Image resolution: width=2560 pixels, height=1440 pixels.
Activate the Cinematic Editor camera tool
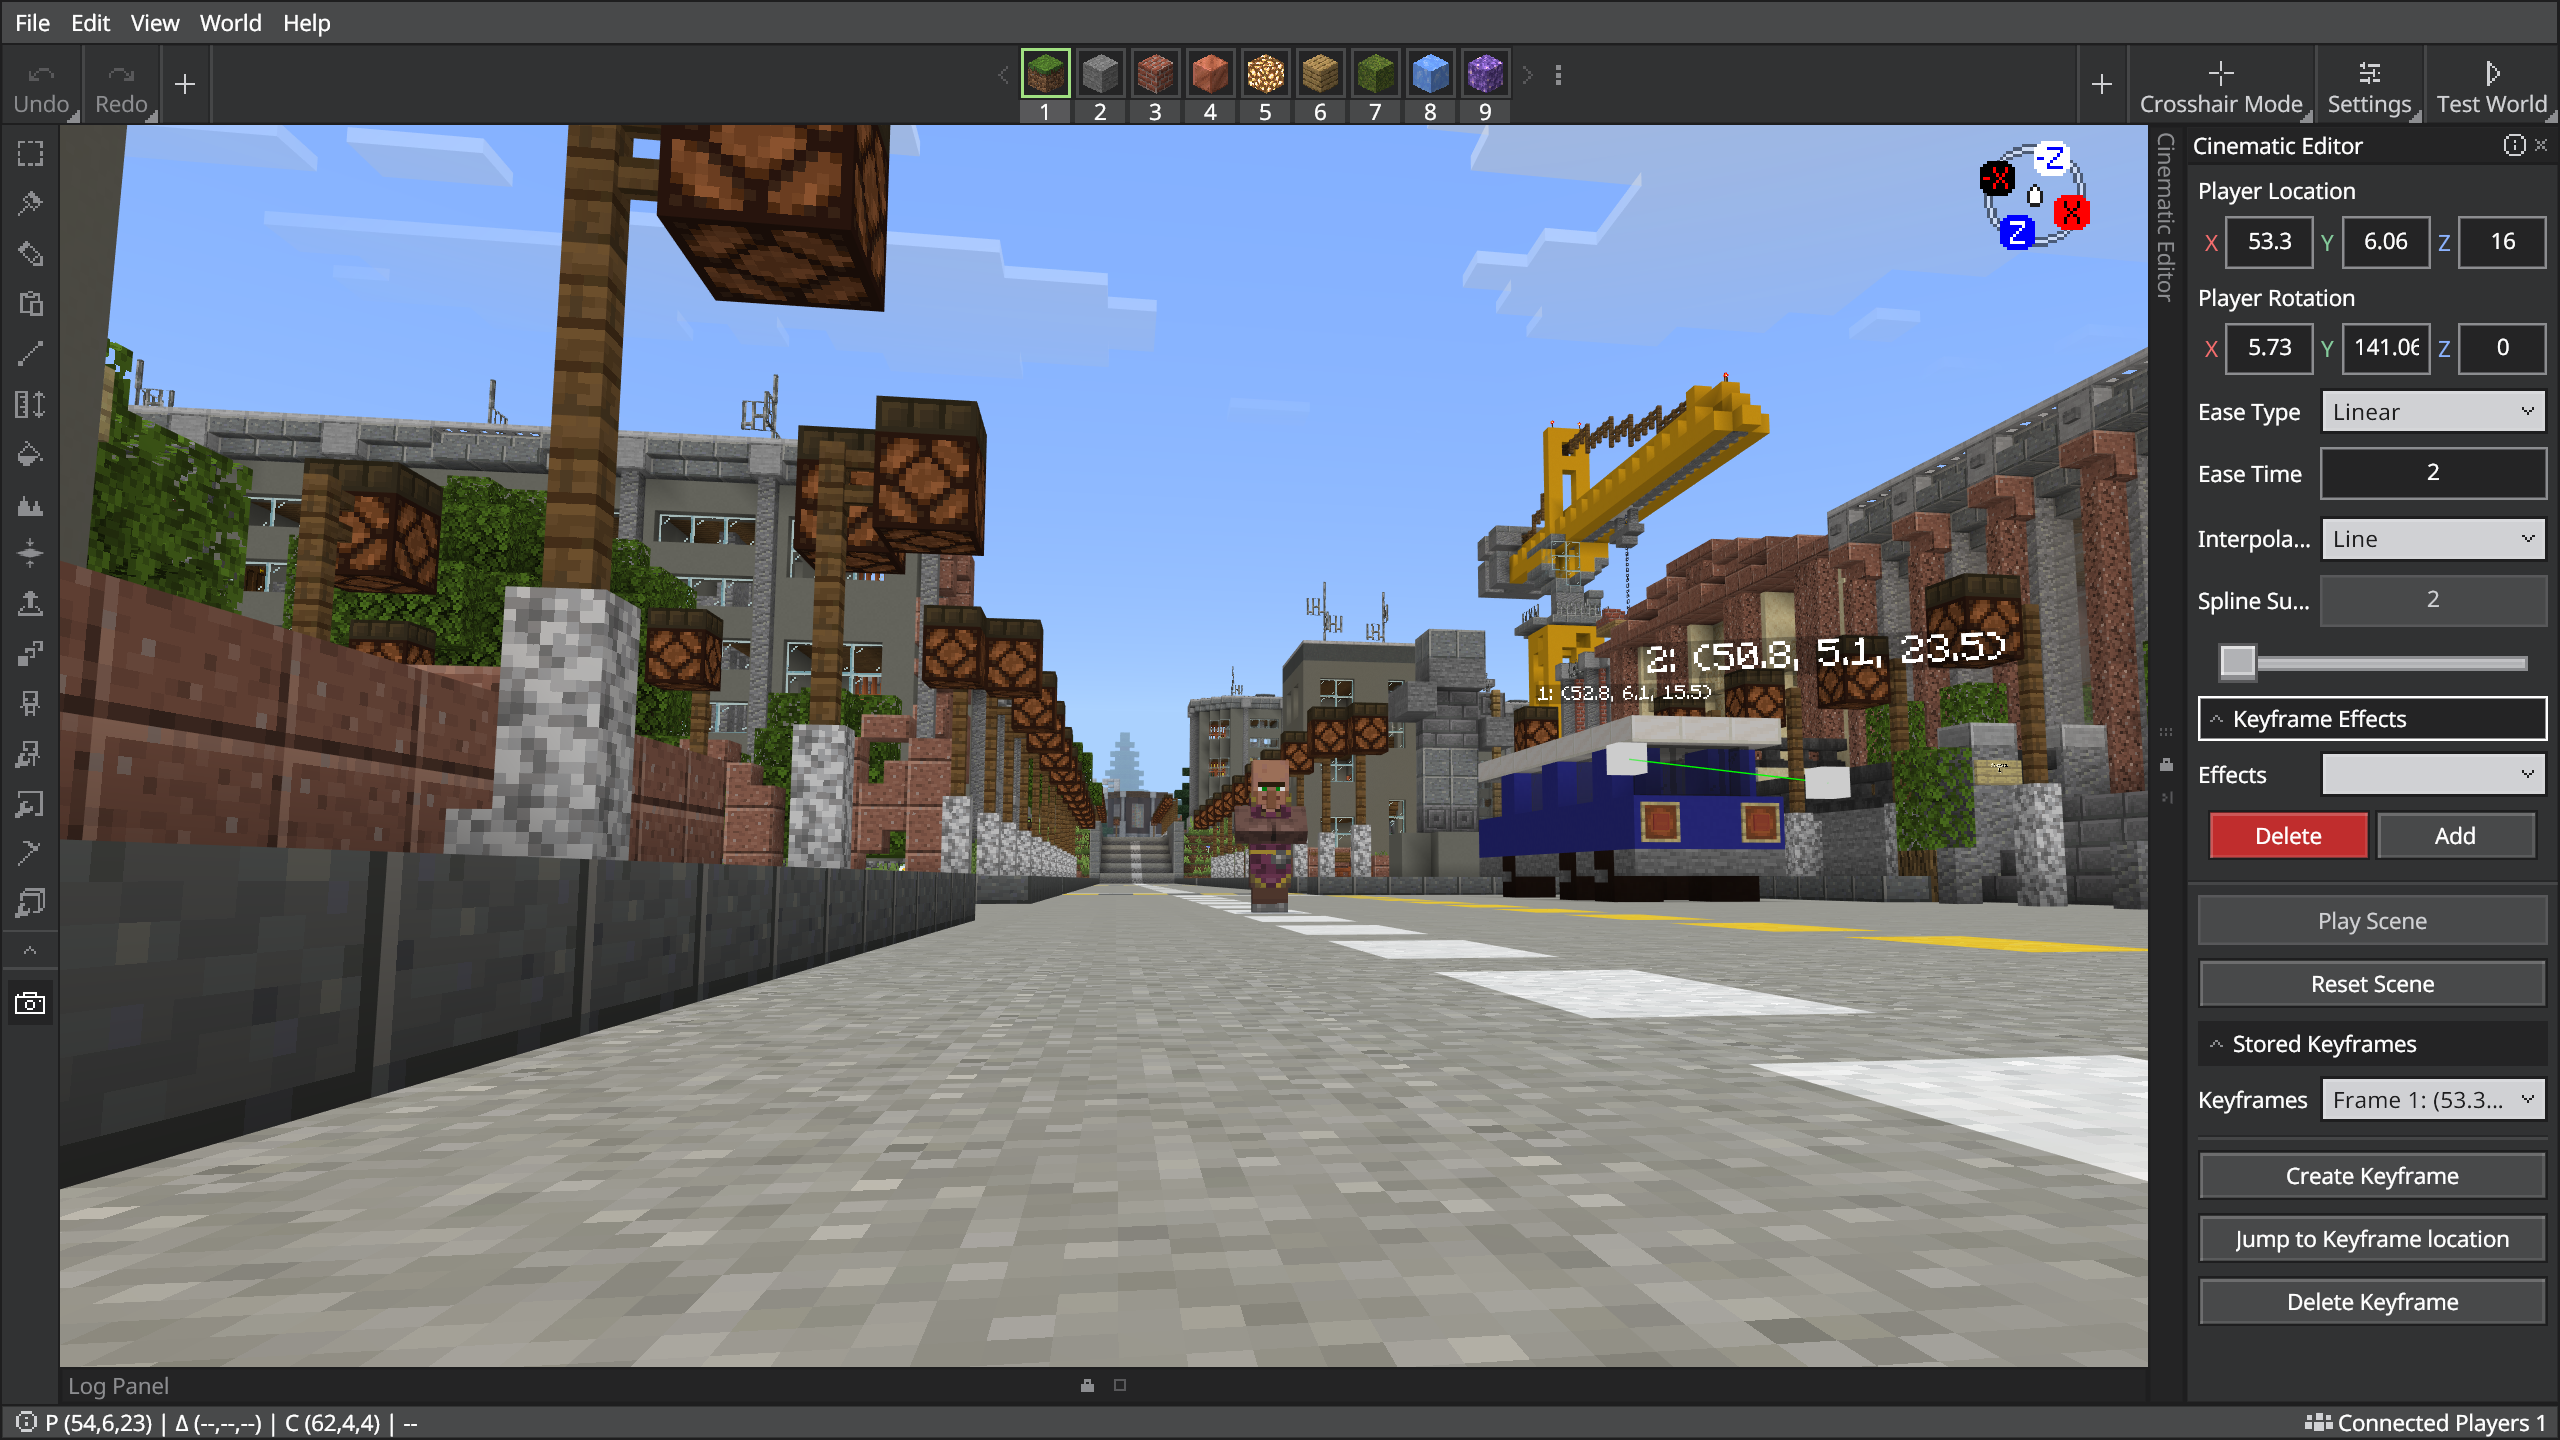[30, 1003]
